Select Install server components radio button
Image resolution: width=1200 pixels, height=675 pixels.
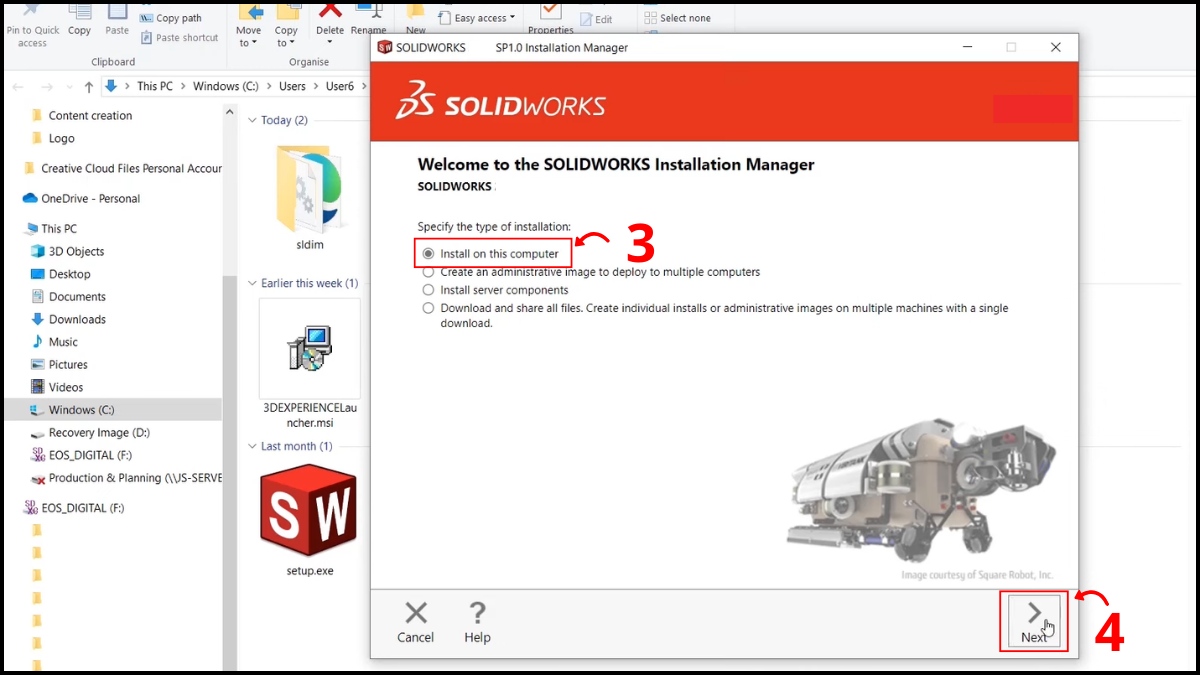(429, 290)
